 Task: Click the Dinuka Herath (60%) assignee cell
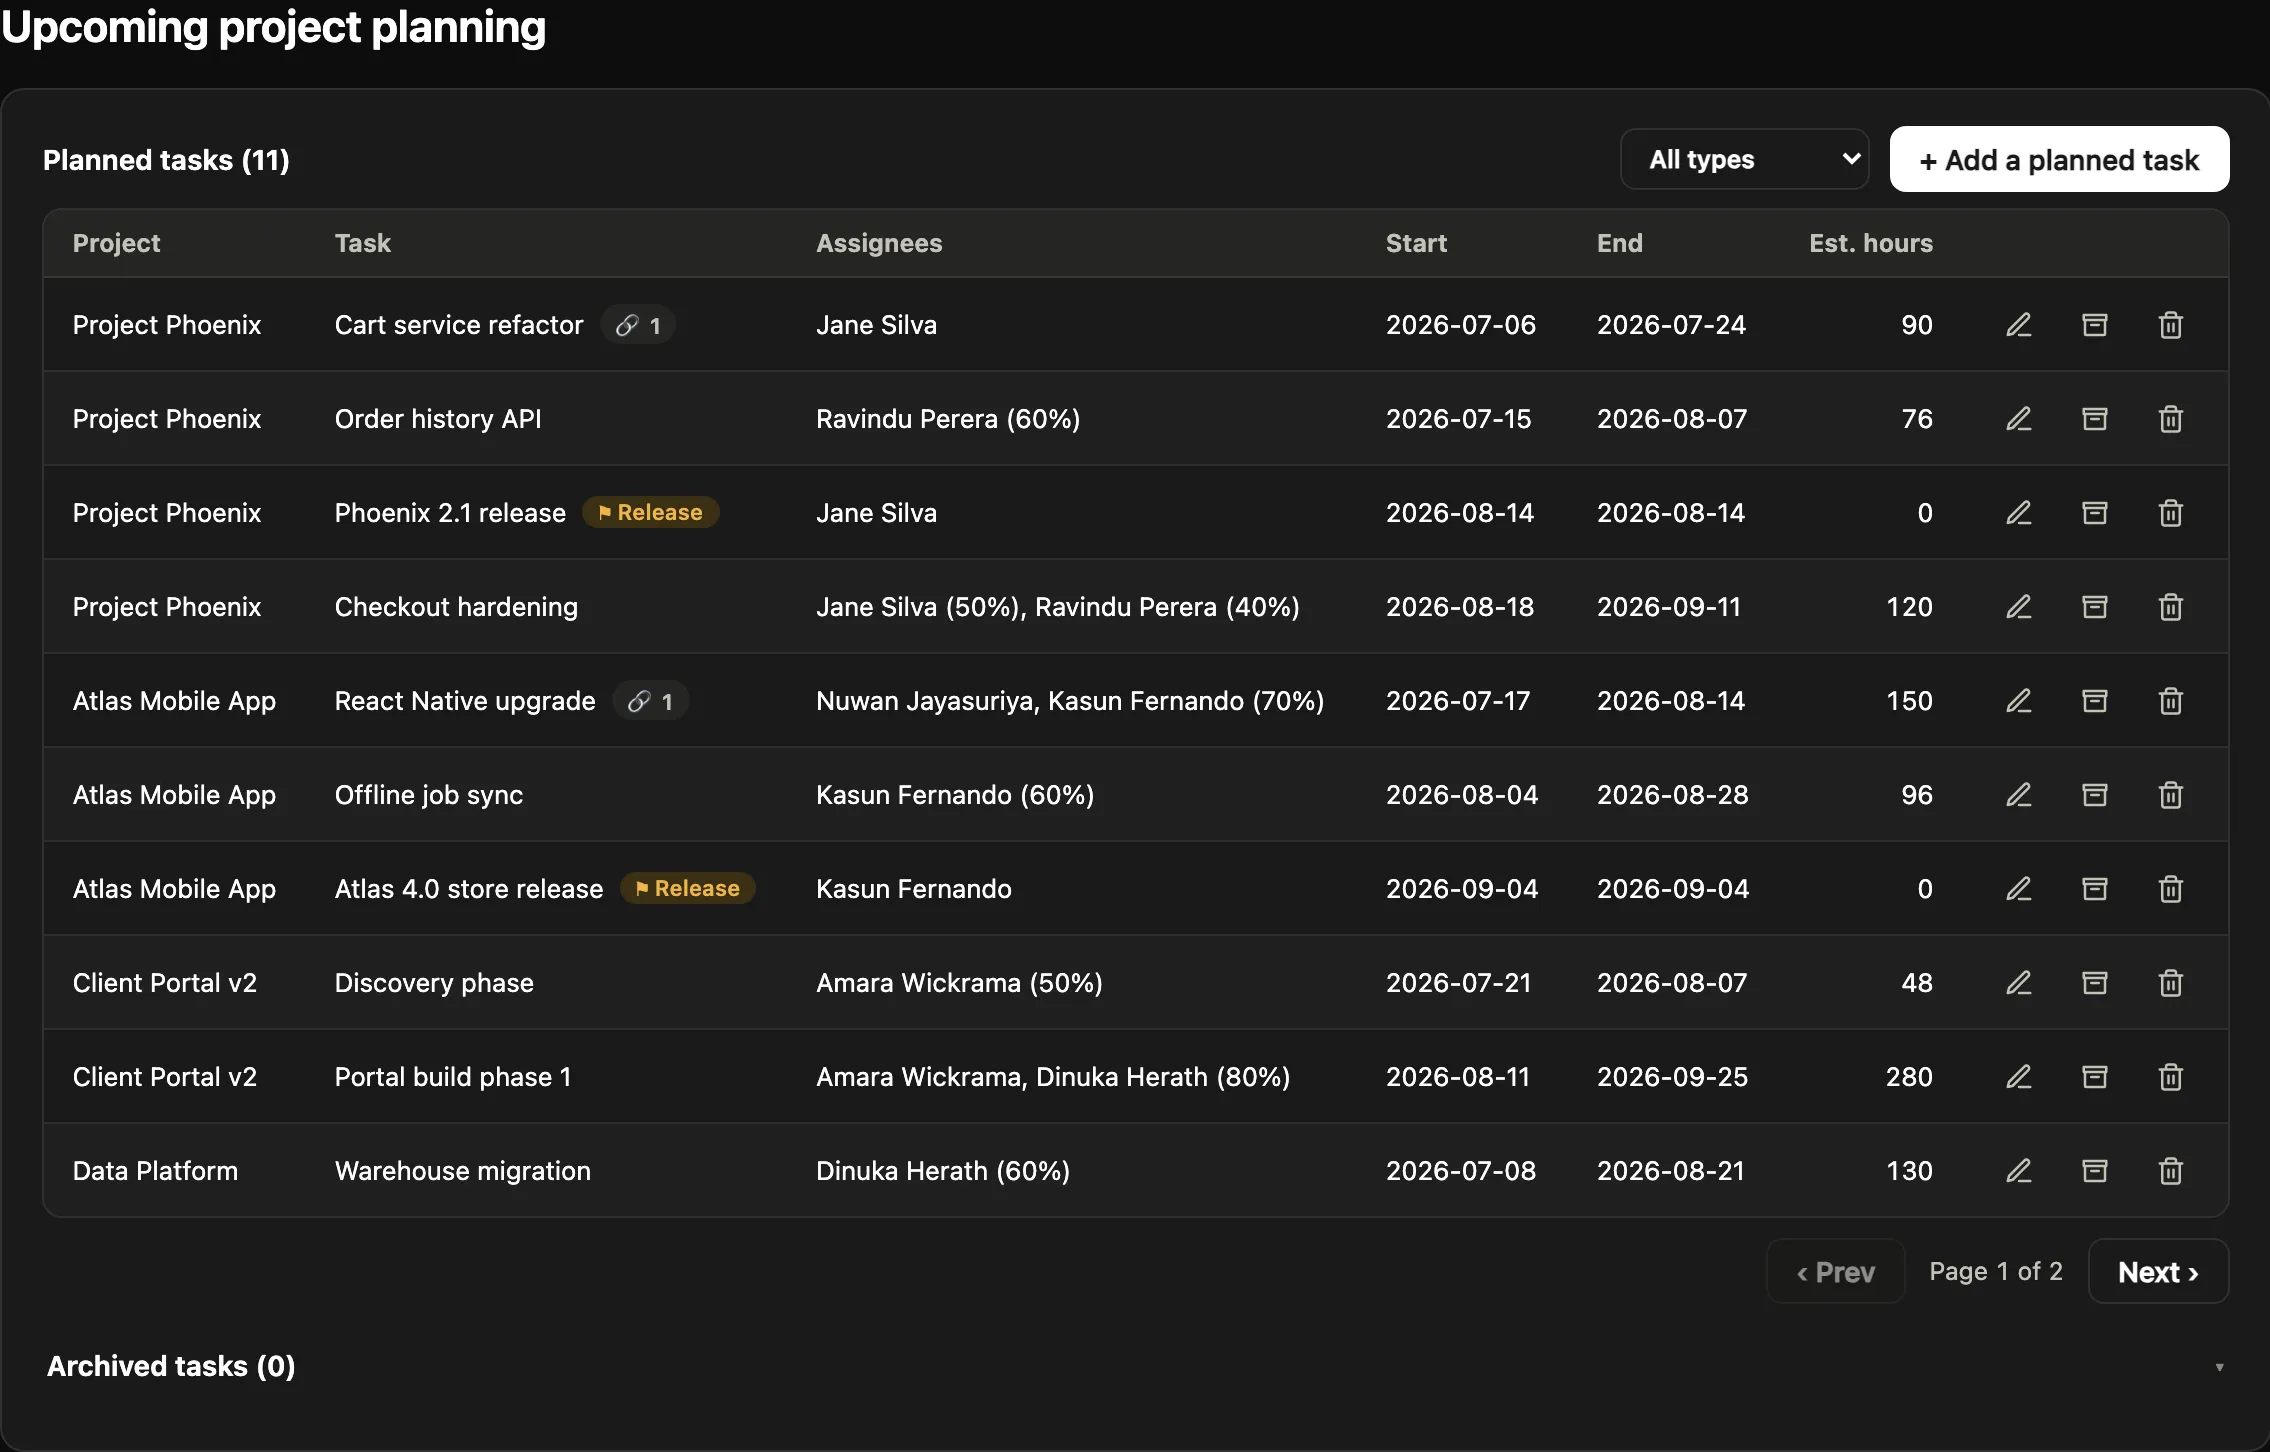pos(943,1171)
